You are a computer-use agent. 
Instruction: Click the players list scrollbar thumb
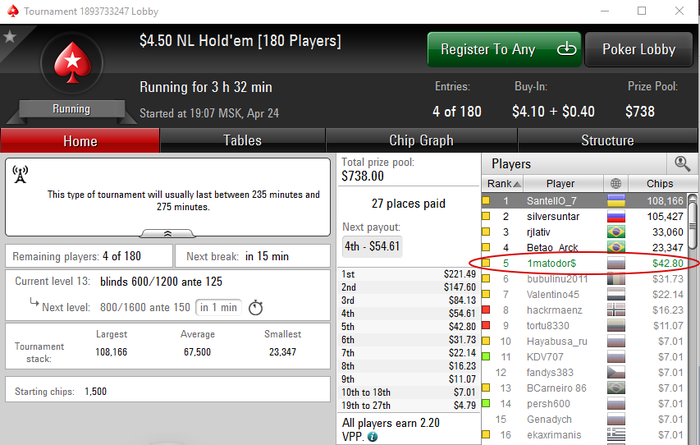(x=692, y=221)
